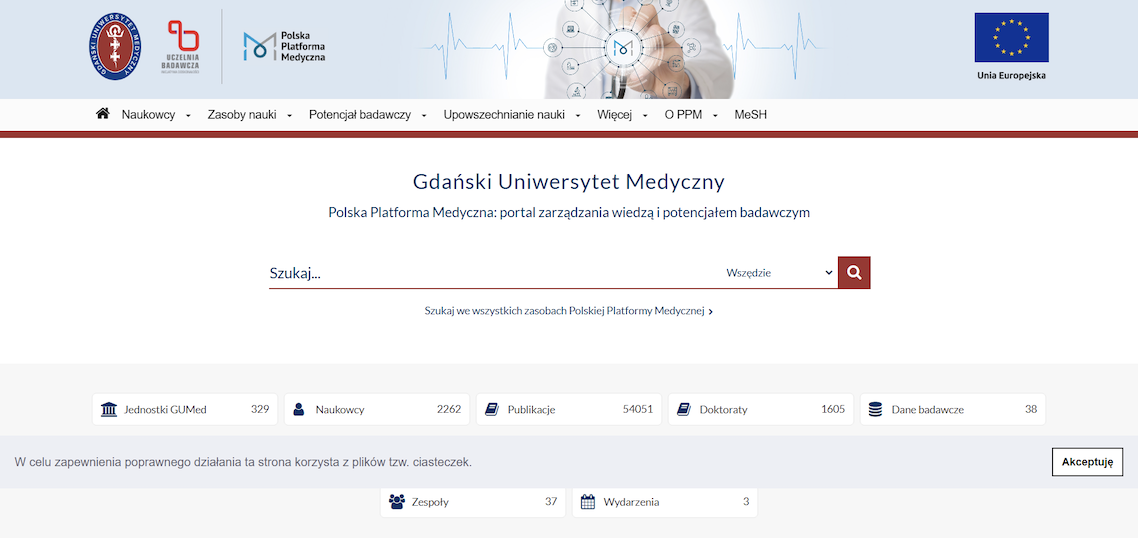Click the database icon beside Dane badawcze

click(x=875, y=409)
